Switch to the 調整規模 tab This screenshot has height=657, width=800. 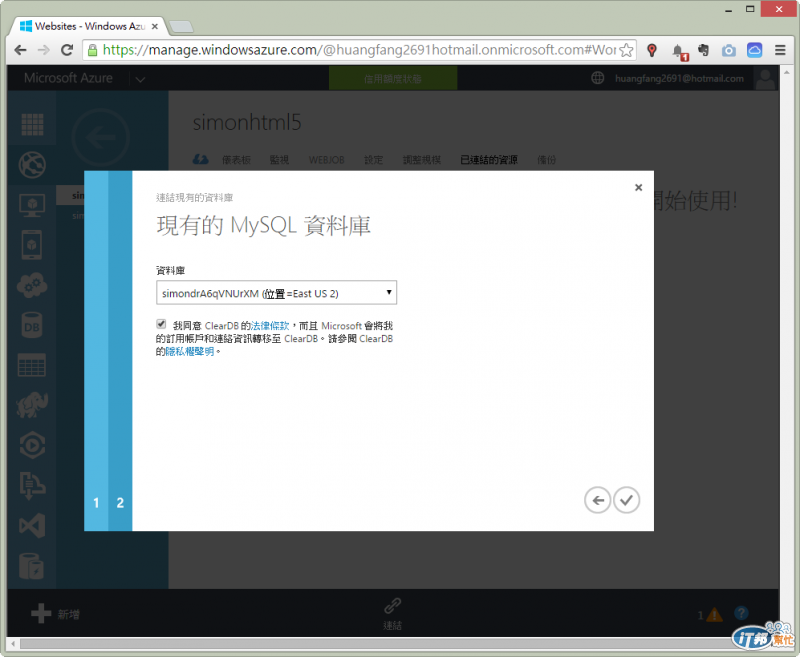pos(421,160)
